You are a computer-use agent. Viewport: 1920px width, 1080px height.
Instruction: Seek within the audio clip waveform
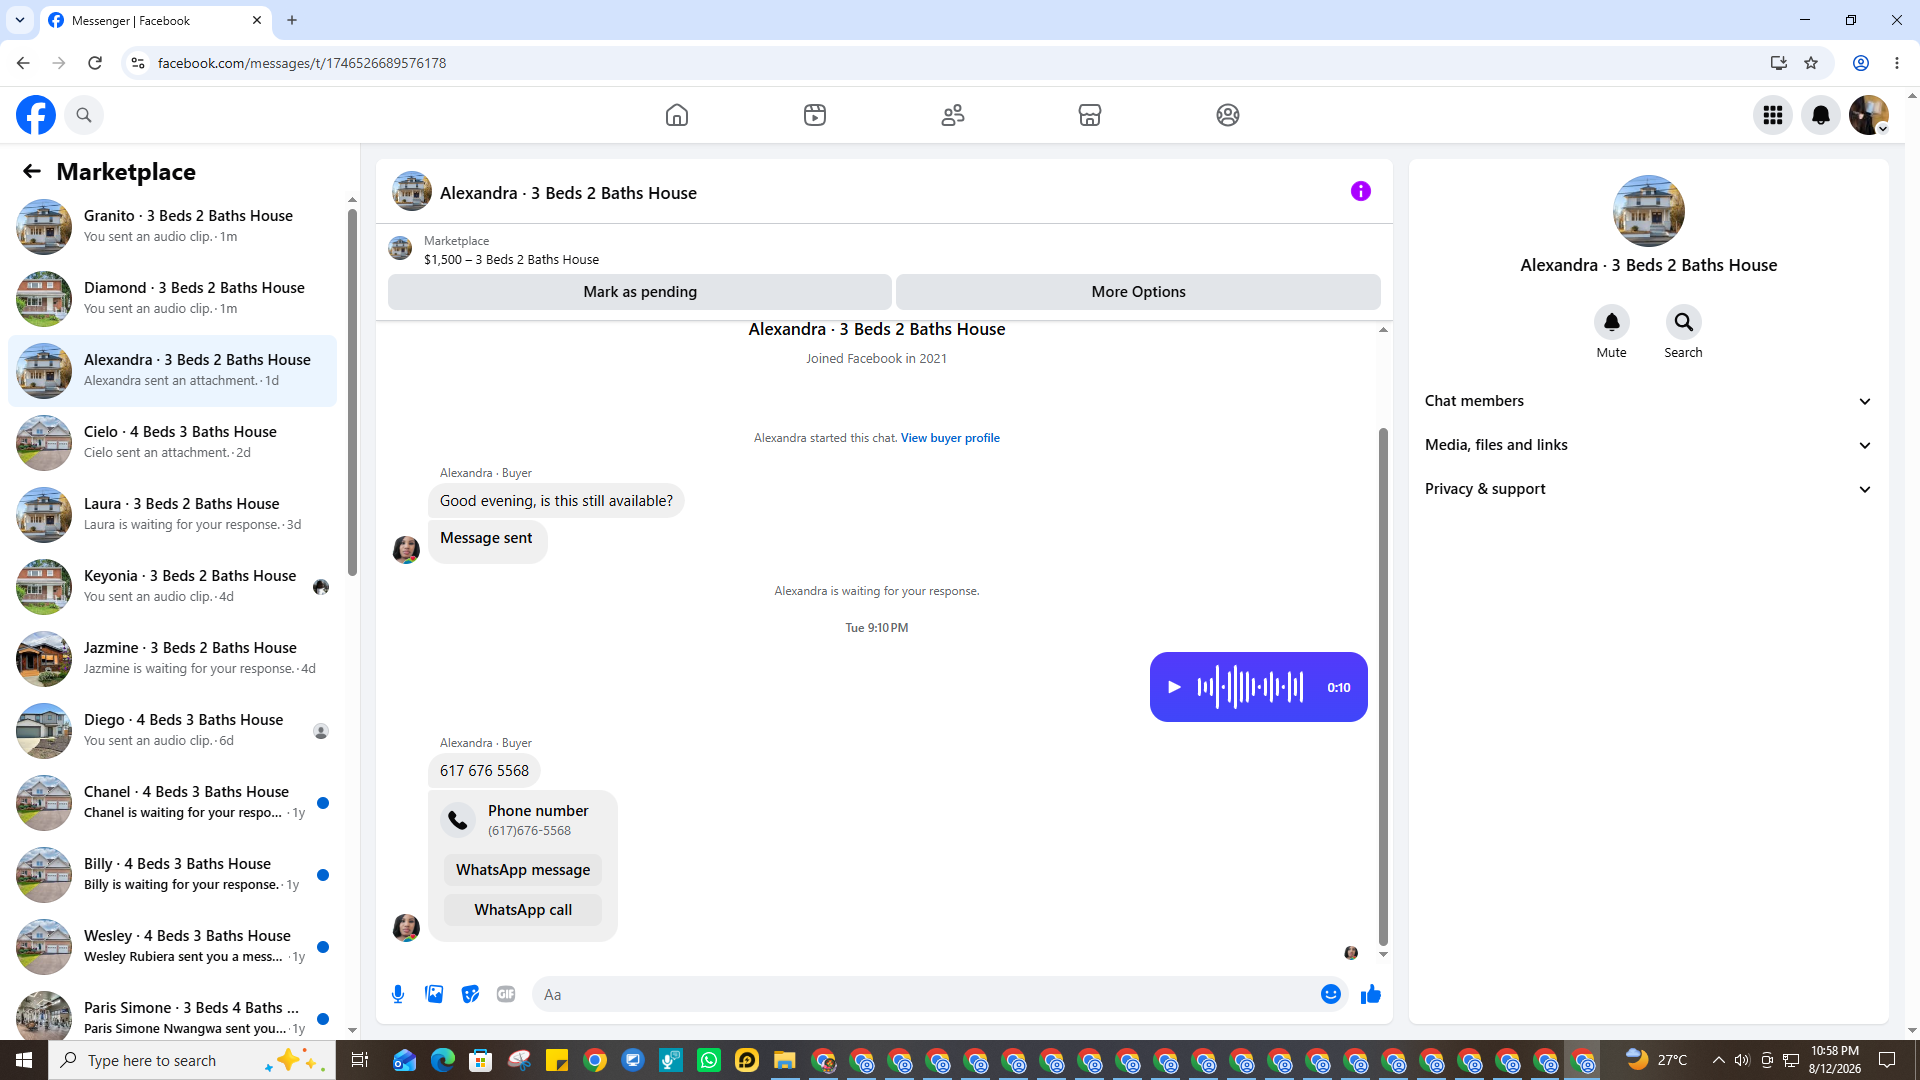pos(1250,687)
